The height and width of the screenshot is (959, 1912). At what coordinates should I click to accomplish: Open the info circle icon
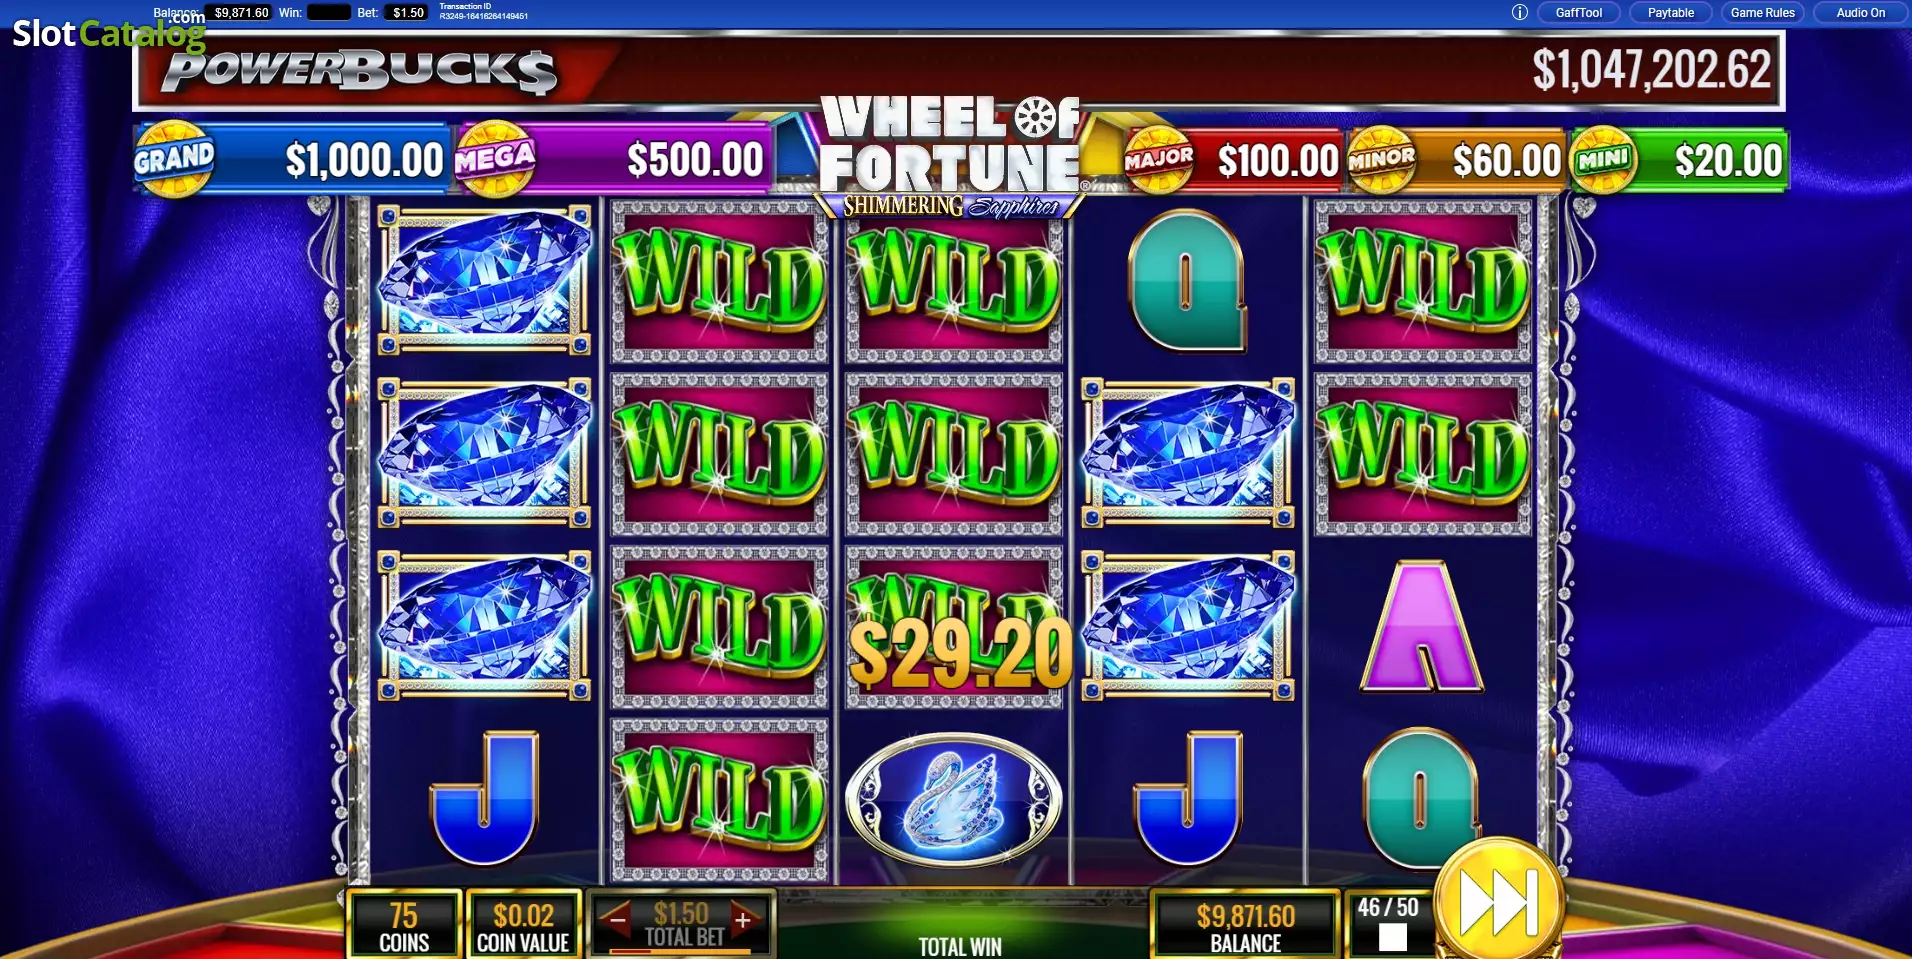1519,12
